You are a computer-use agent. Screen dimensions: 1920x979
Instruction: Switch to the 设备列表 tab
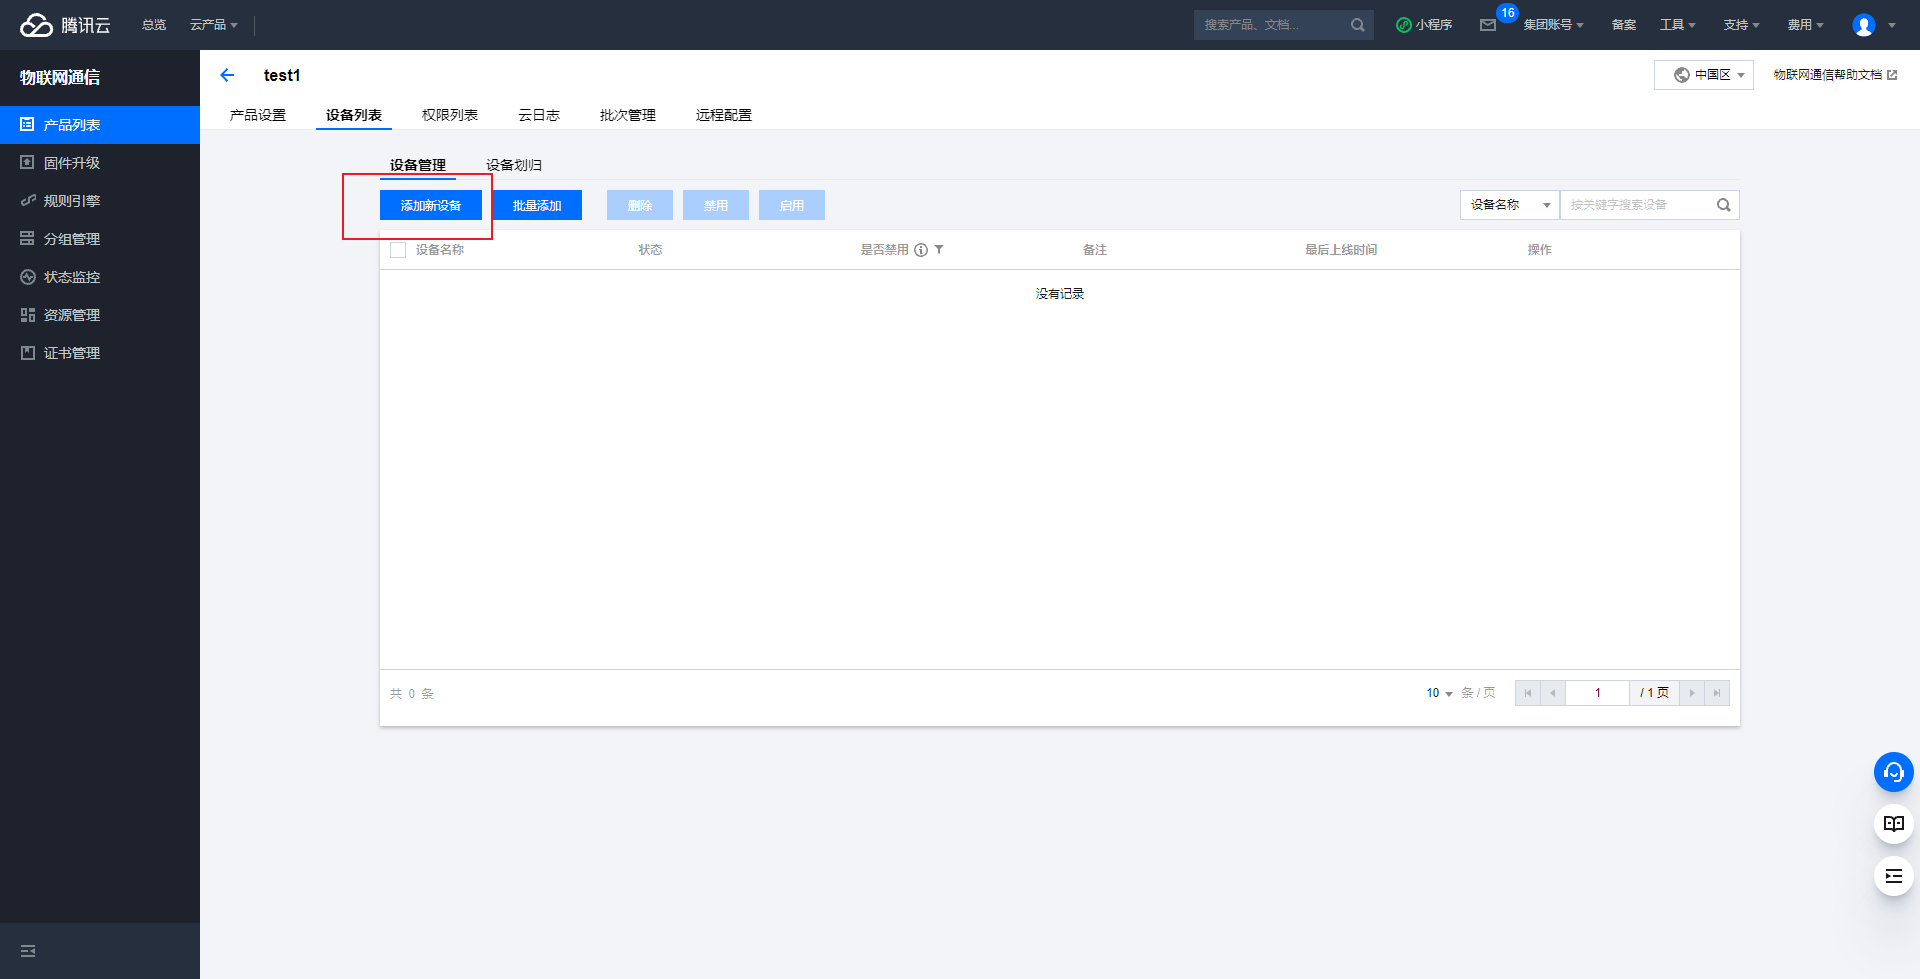(x=354, y=115)
